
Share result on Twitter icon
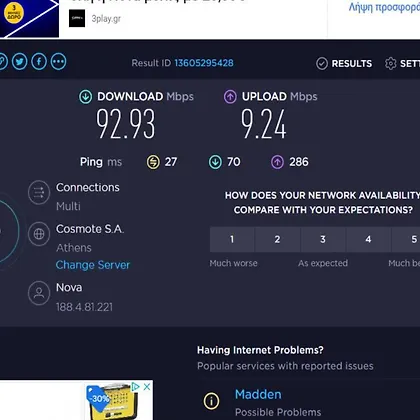coord(20,62)
